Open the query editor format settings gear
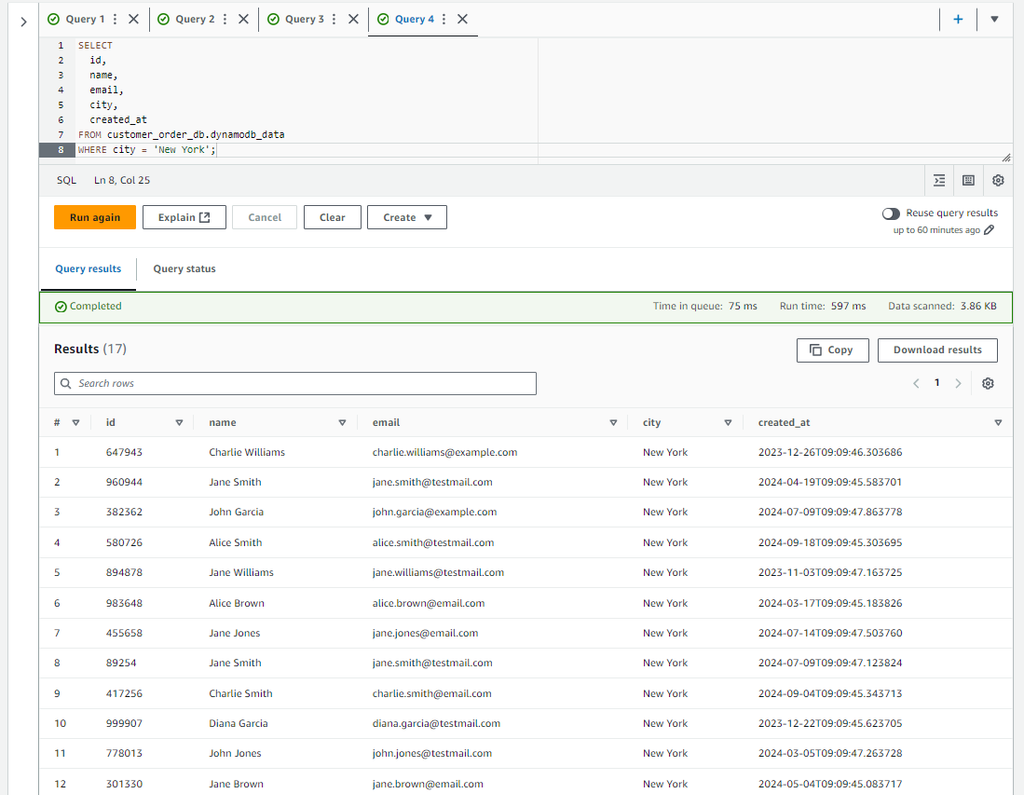This screenshot has height=795, width=1024. (998, 180)
